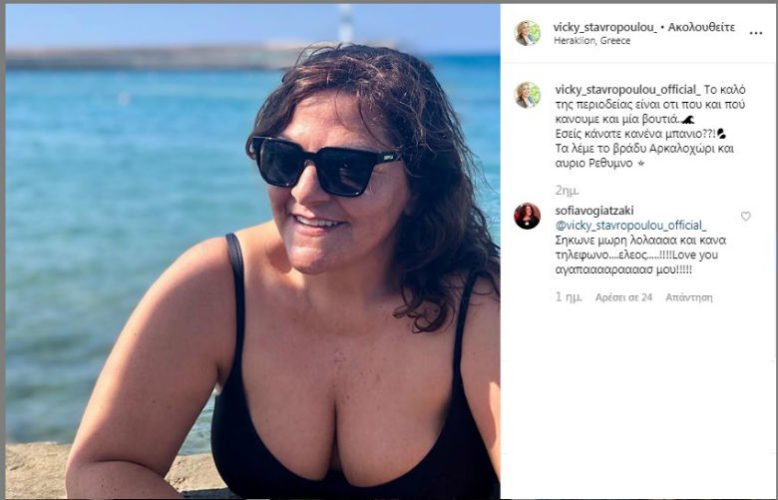This screenshot has height=500, width=778.
Task: View the 'Αρέσει σε 24' comment likes
Action: click(x=623, y=297)
